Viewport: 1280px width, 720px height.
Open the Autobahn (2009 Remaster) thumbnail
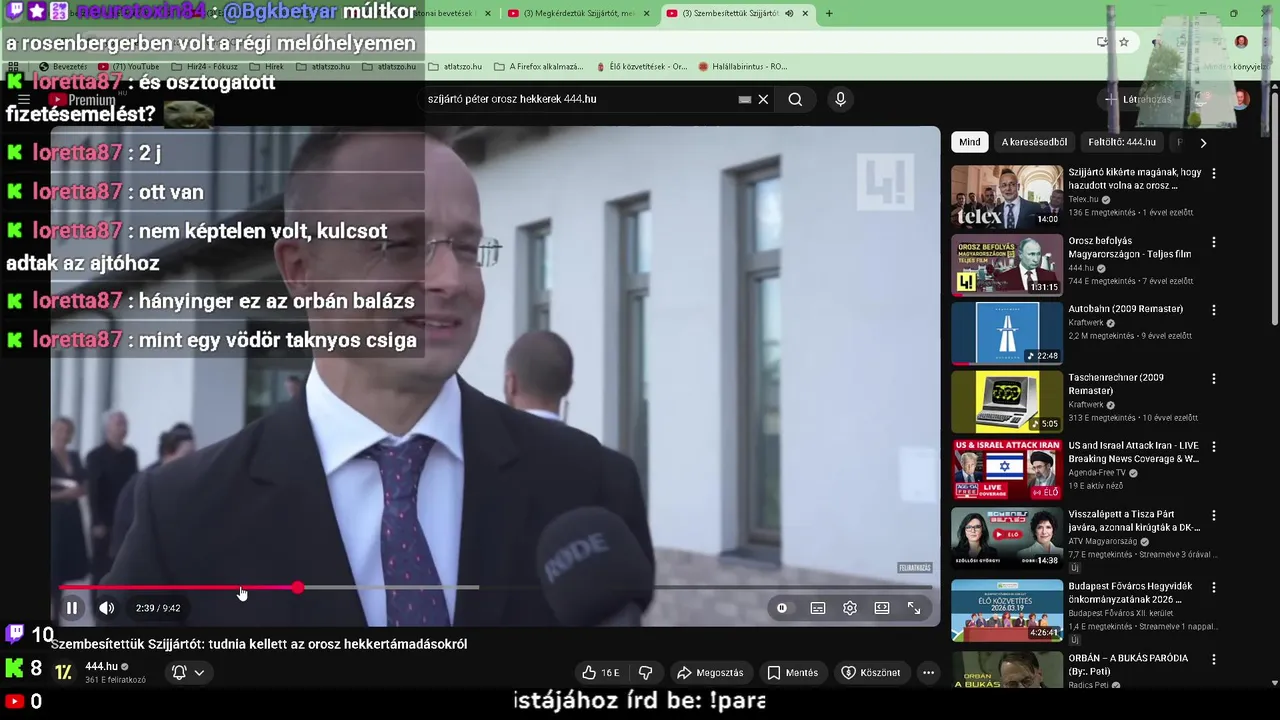point(1007,333)
